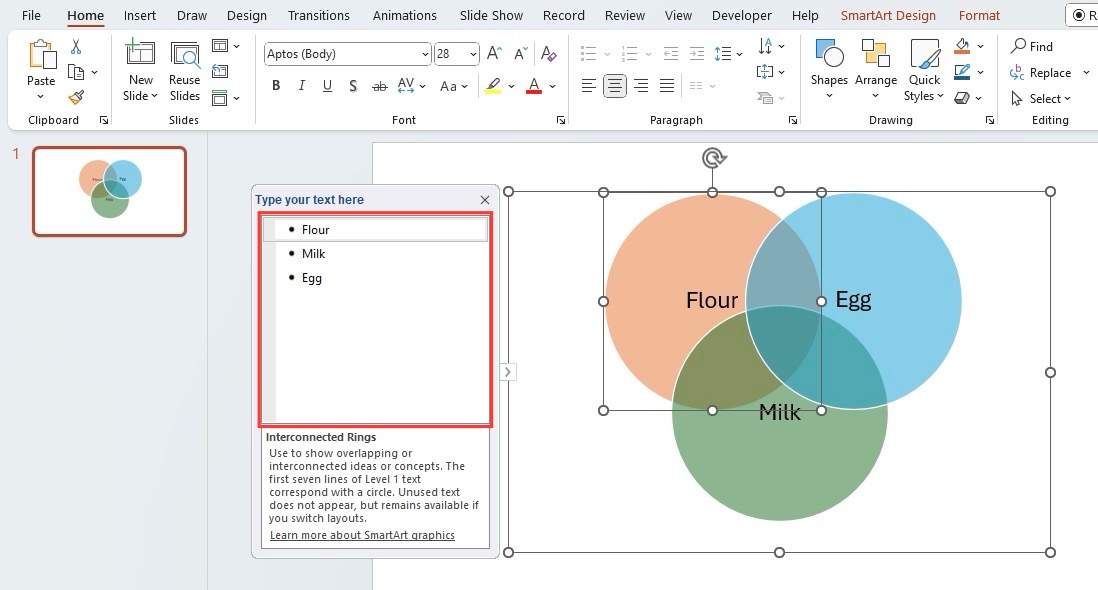Viewport: 1098px width, 590px height.
Task: Toggle Italic formatting
Action: click(301, 85)
